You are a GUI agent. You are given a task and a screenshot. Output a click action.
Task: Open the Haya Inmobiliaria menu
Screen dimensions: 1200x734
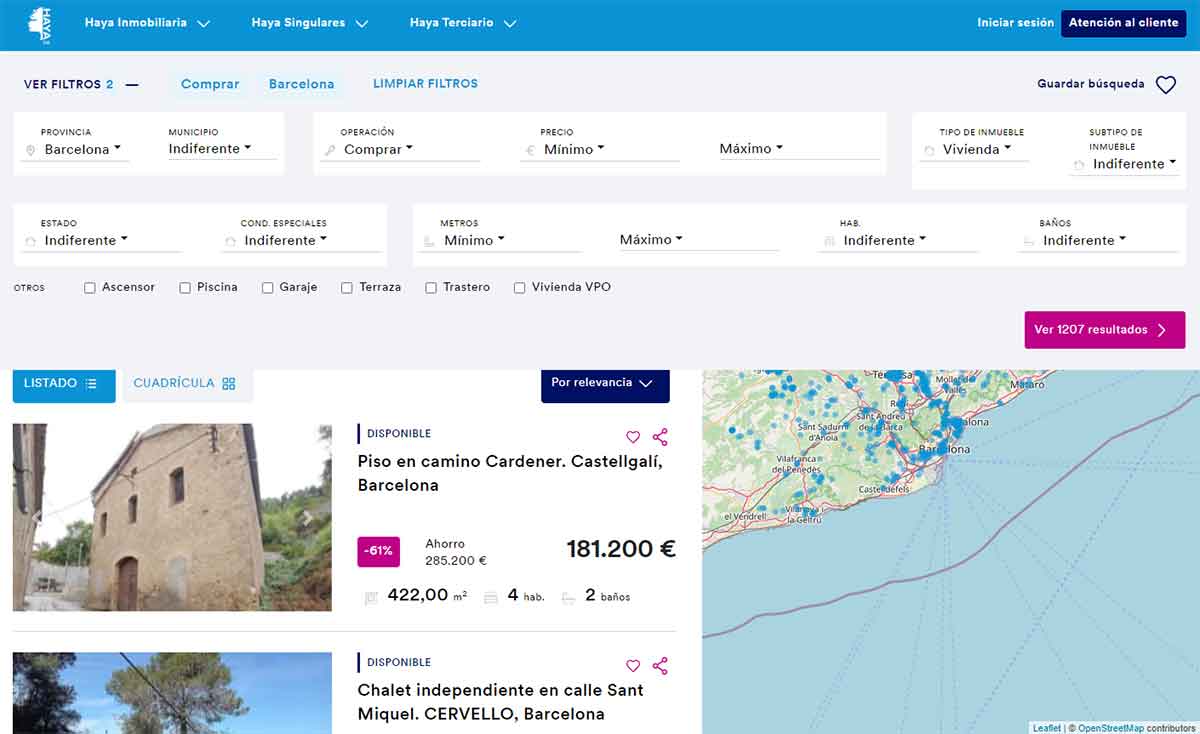point(147,23)
